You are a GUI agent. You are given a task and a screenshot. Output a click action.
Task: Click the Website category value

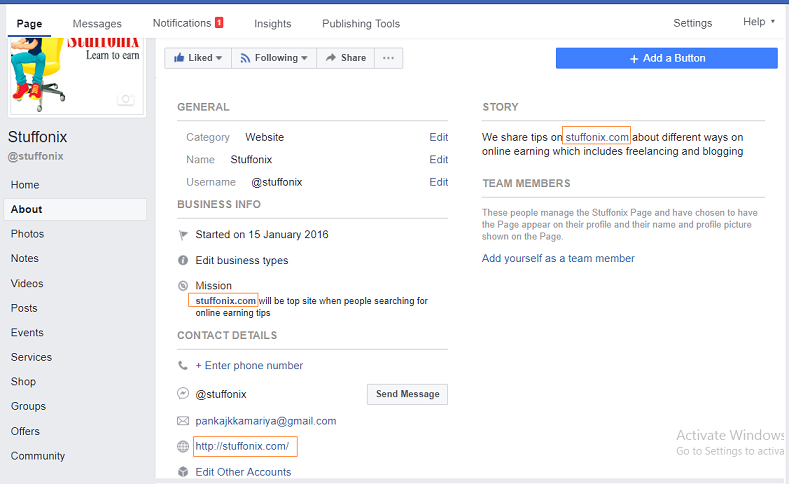pyautogui.click(x=265, y=137)
